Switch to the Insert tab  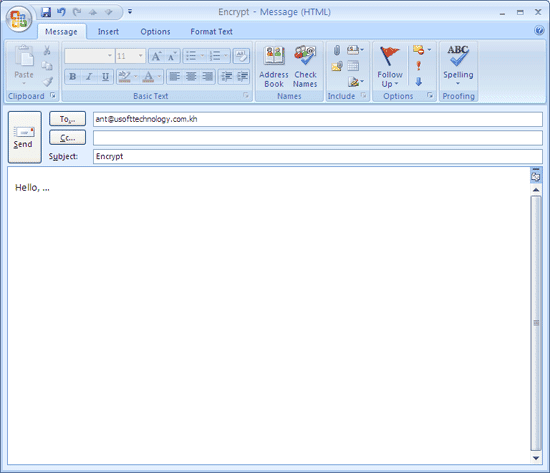click(x=108, y=32)
